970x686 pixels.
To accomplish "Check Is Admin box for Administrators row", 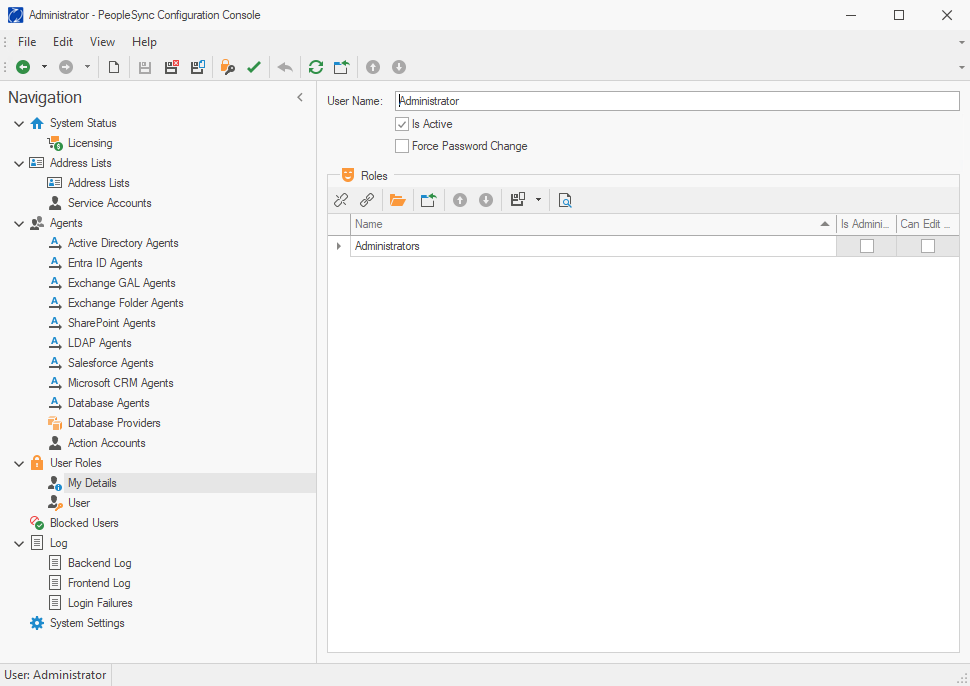I will click(x=867, y=246).
